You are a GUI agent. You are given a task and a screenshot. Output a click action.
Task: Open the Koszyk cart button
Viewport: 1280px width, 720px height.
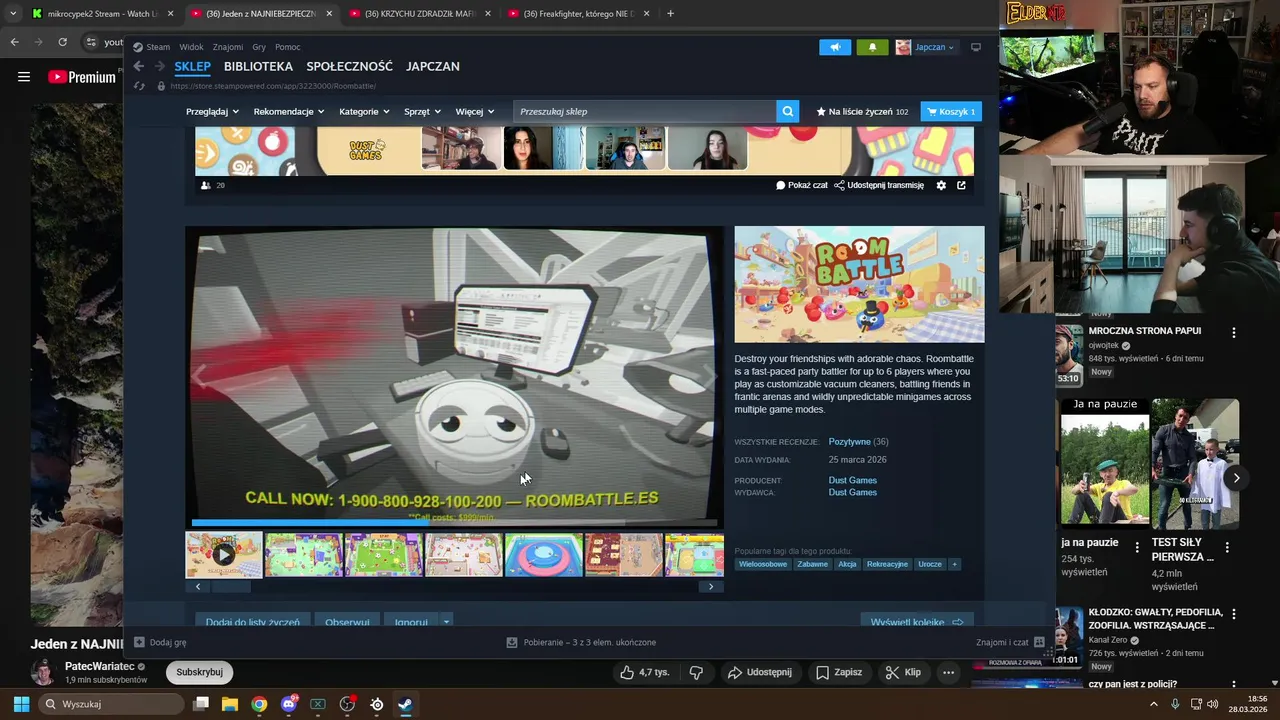point(951,111)
